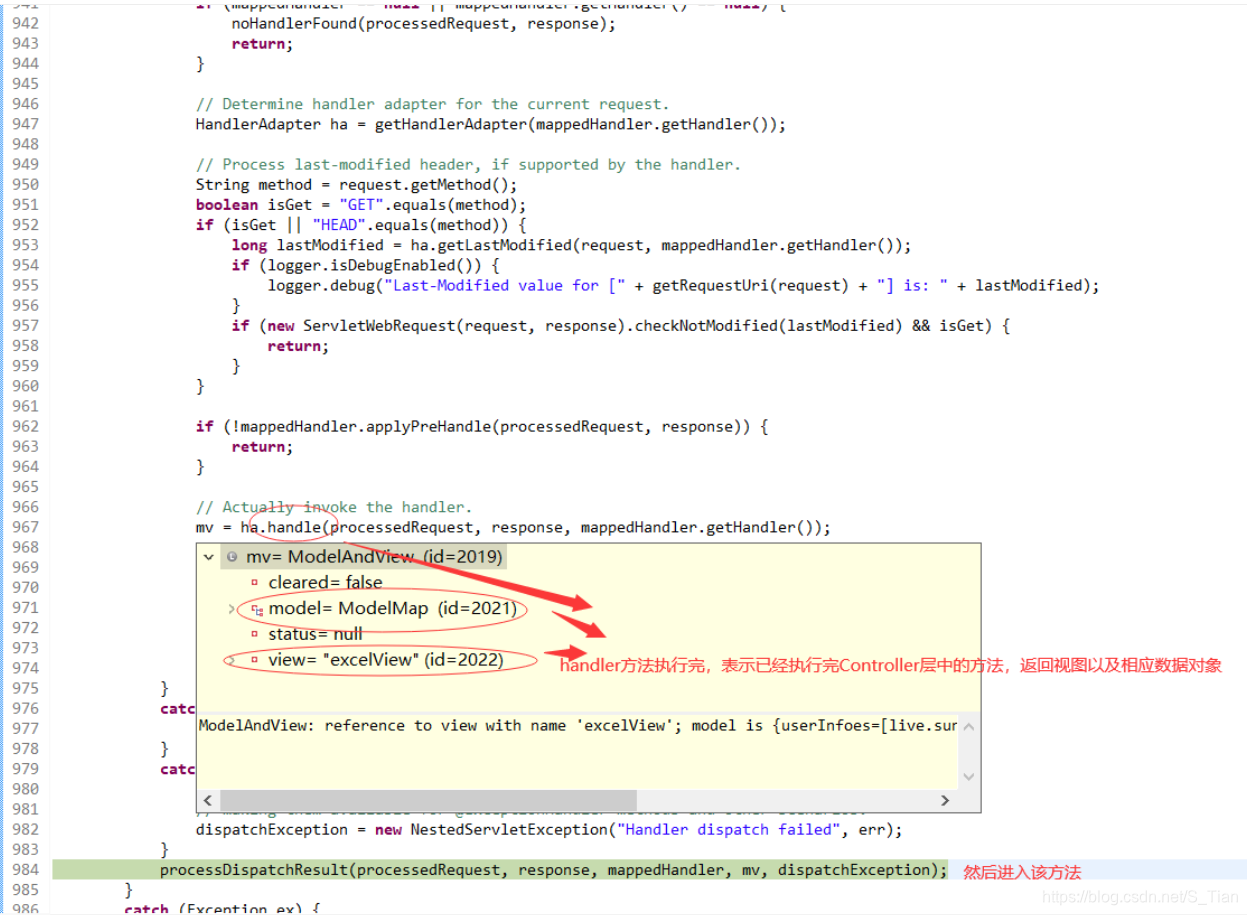1247x915 pixels.
Task: Select the status= null row
Action: click(315, 634)
